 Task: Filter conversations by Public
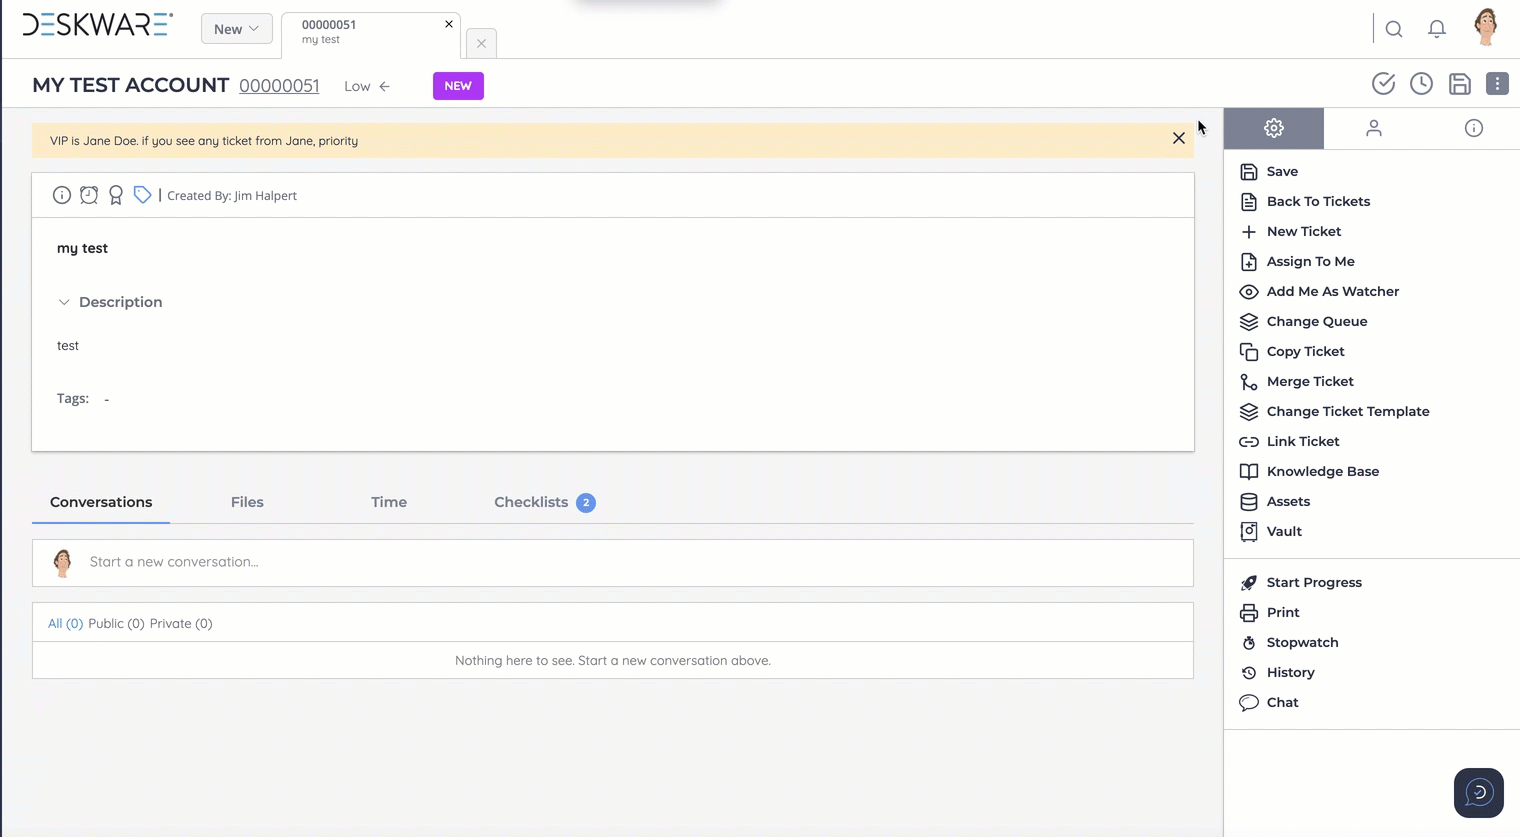point(116,623)
